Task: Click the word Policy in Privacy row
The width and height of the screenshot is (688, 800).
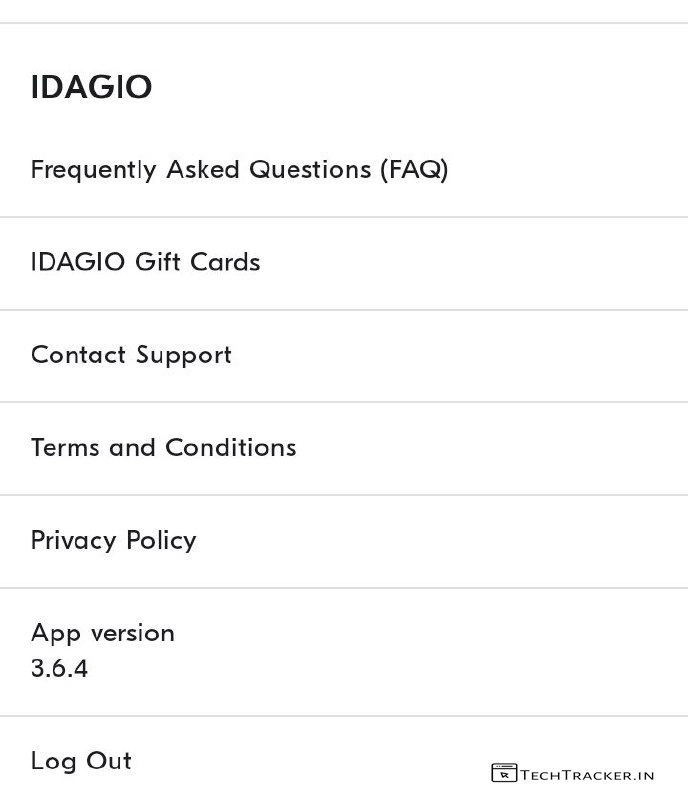Action: point(161,540)
